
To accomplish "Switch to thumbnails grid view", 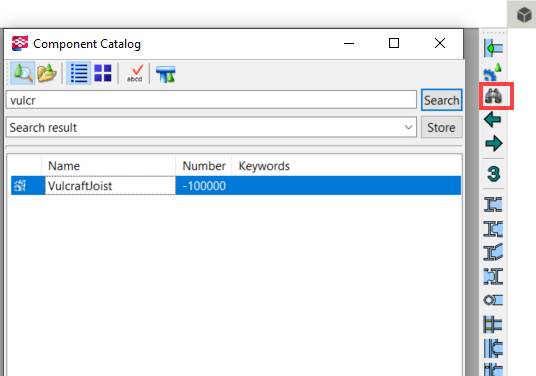I will point(103,73).
